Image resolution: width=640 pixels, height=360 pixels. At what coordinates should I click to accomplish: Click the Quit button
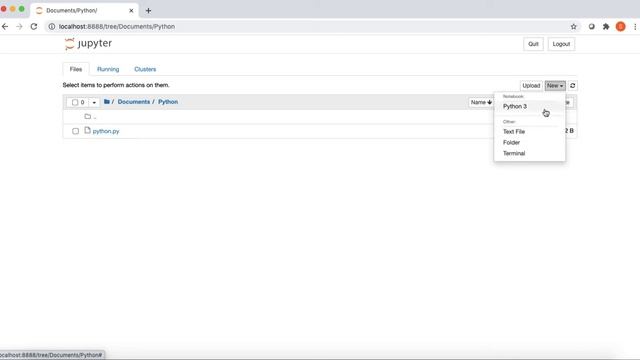point(533,44)
